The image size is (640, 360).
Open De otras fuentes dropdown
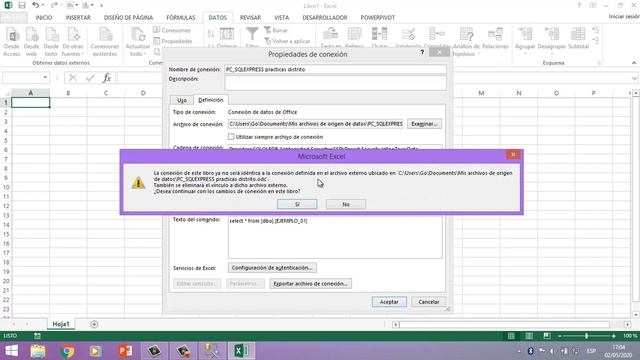73,41
